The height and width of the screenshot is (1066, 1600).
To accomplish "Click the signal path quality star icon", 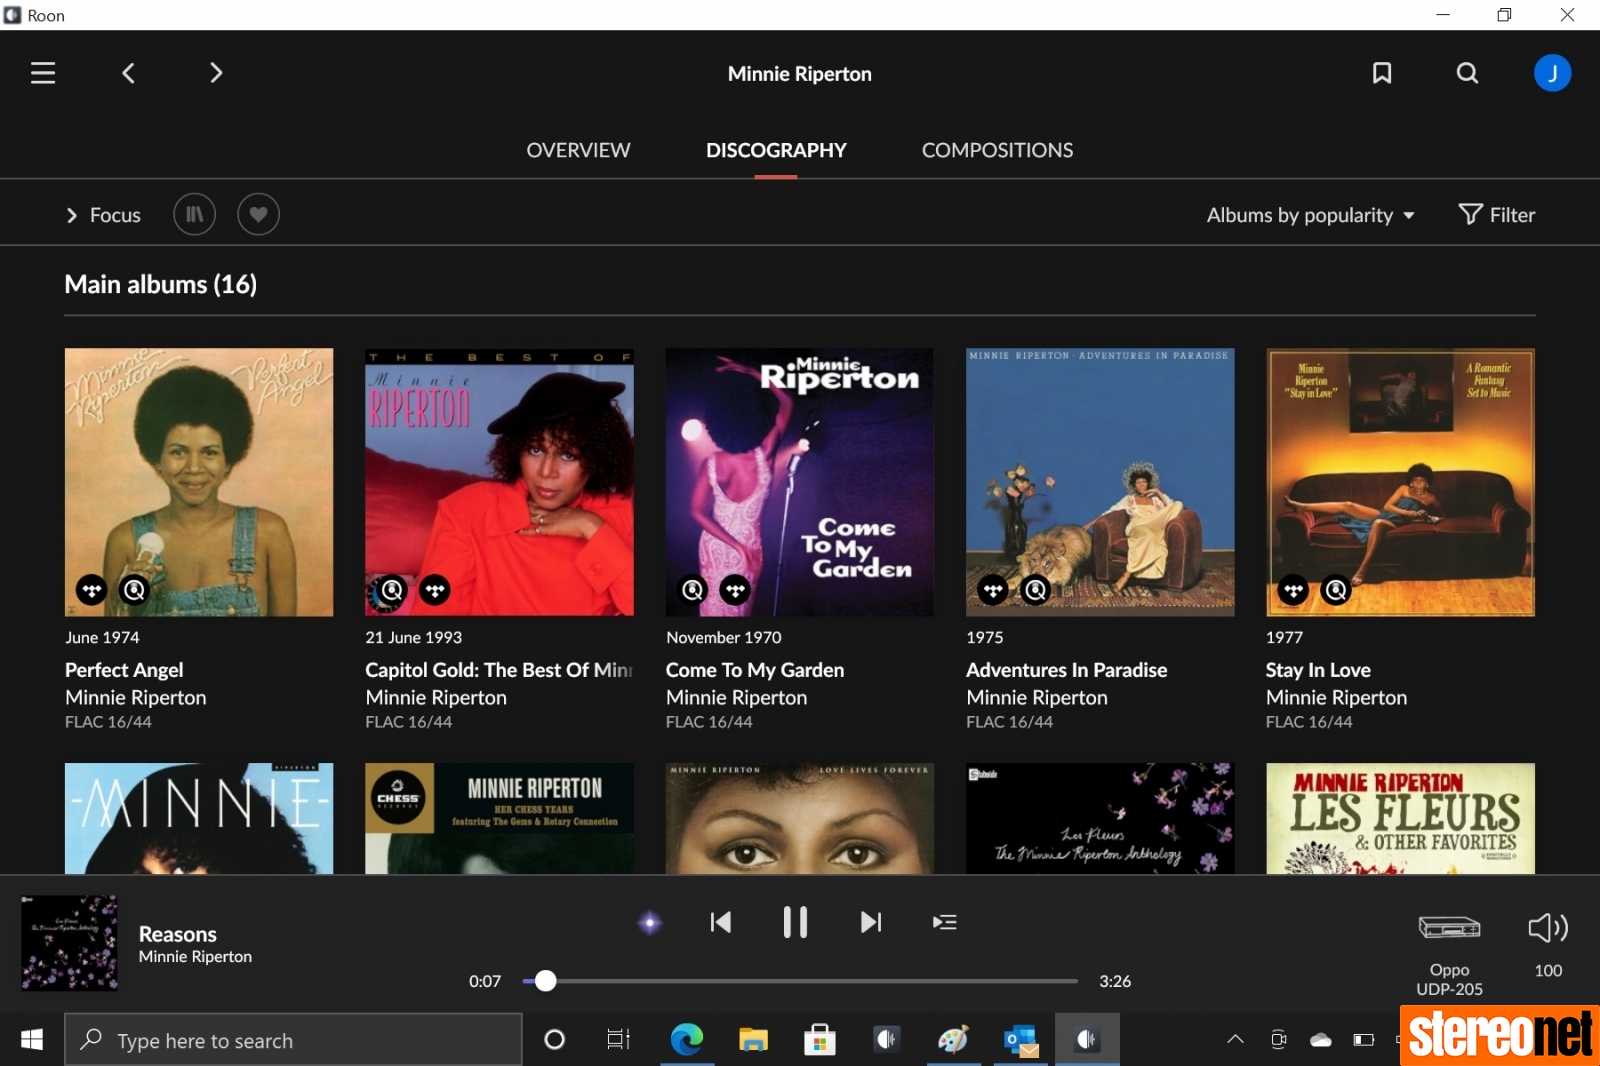I will click(x=650, y=922).
